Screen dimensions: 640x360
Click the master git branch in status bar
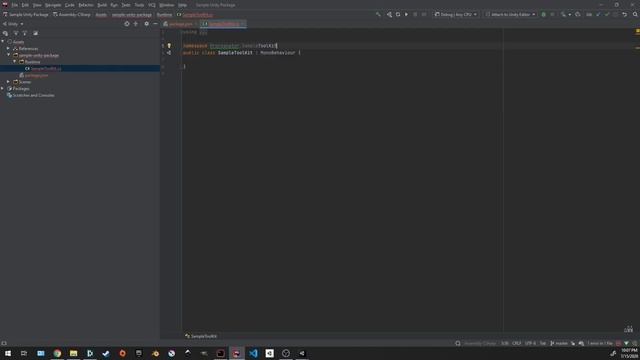pyautogui.click(x=559, y=343)
